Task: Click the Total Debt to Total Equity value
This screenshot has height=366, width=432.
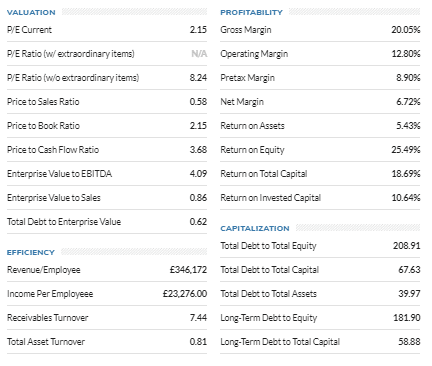Action: (407, 246)
